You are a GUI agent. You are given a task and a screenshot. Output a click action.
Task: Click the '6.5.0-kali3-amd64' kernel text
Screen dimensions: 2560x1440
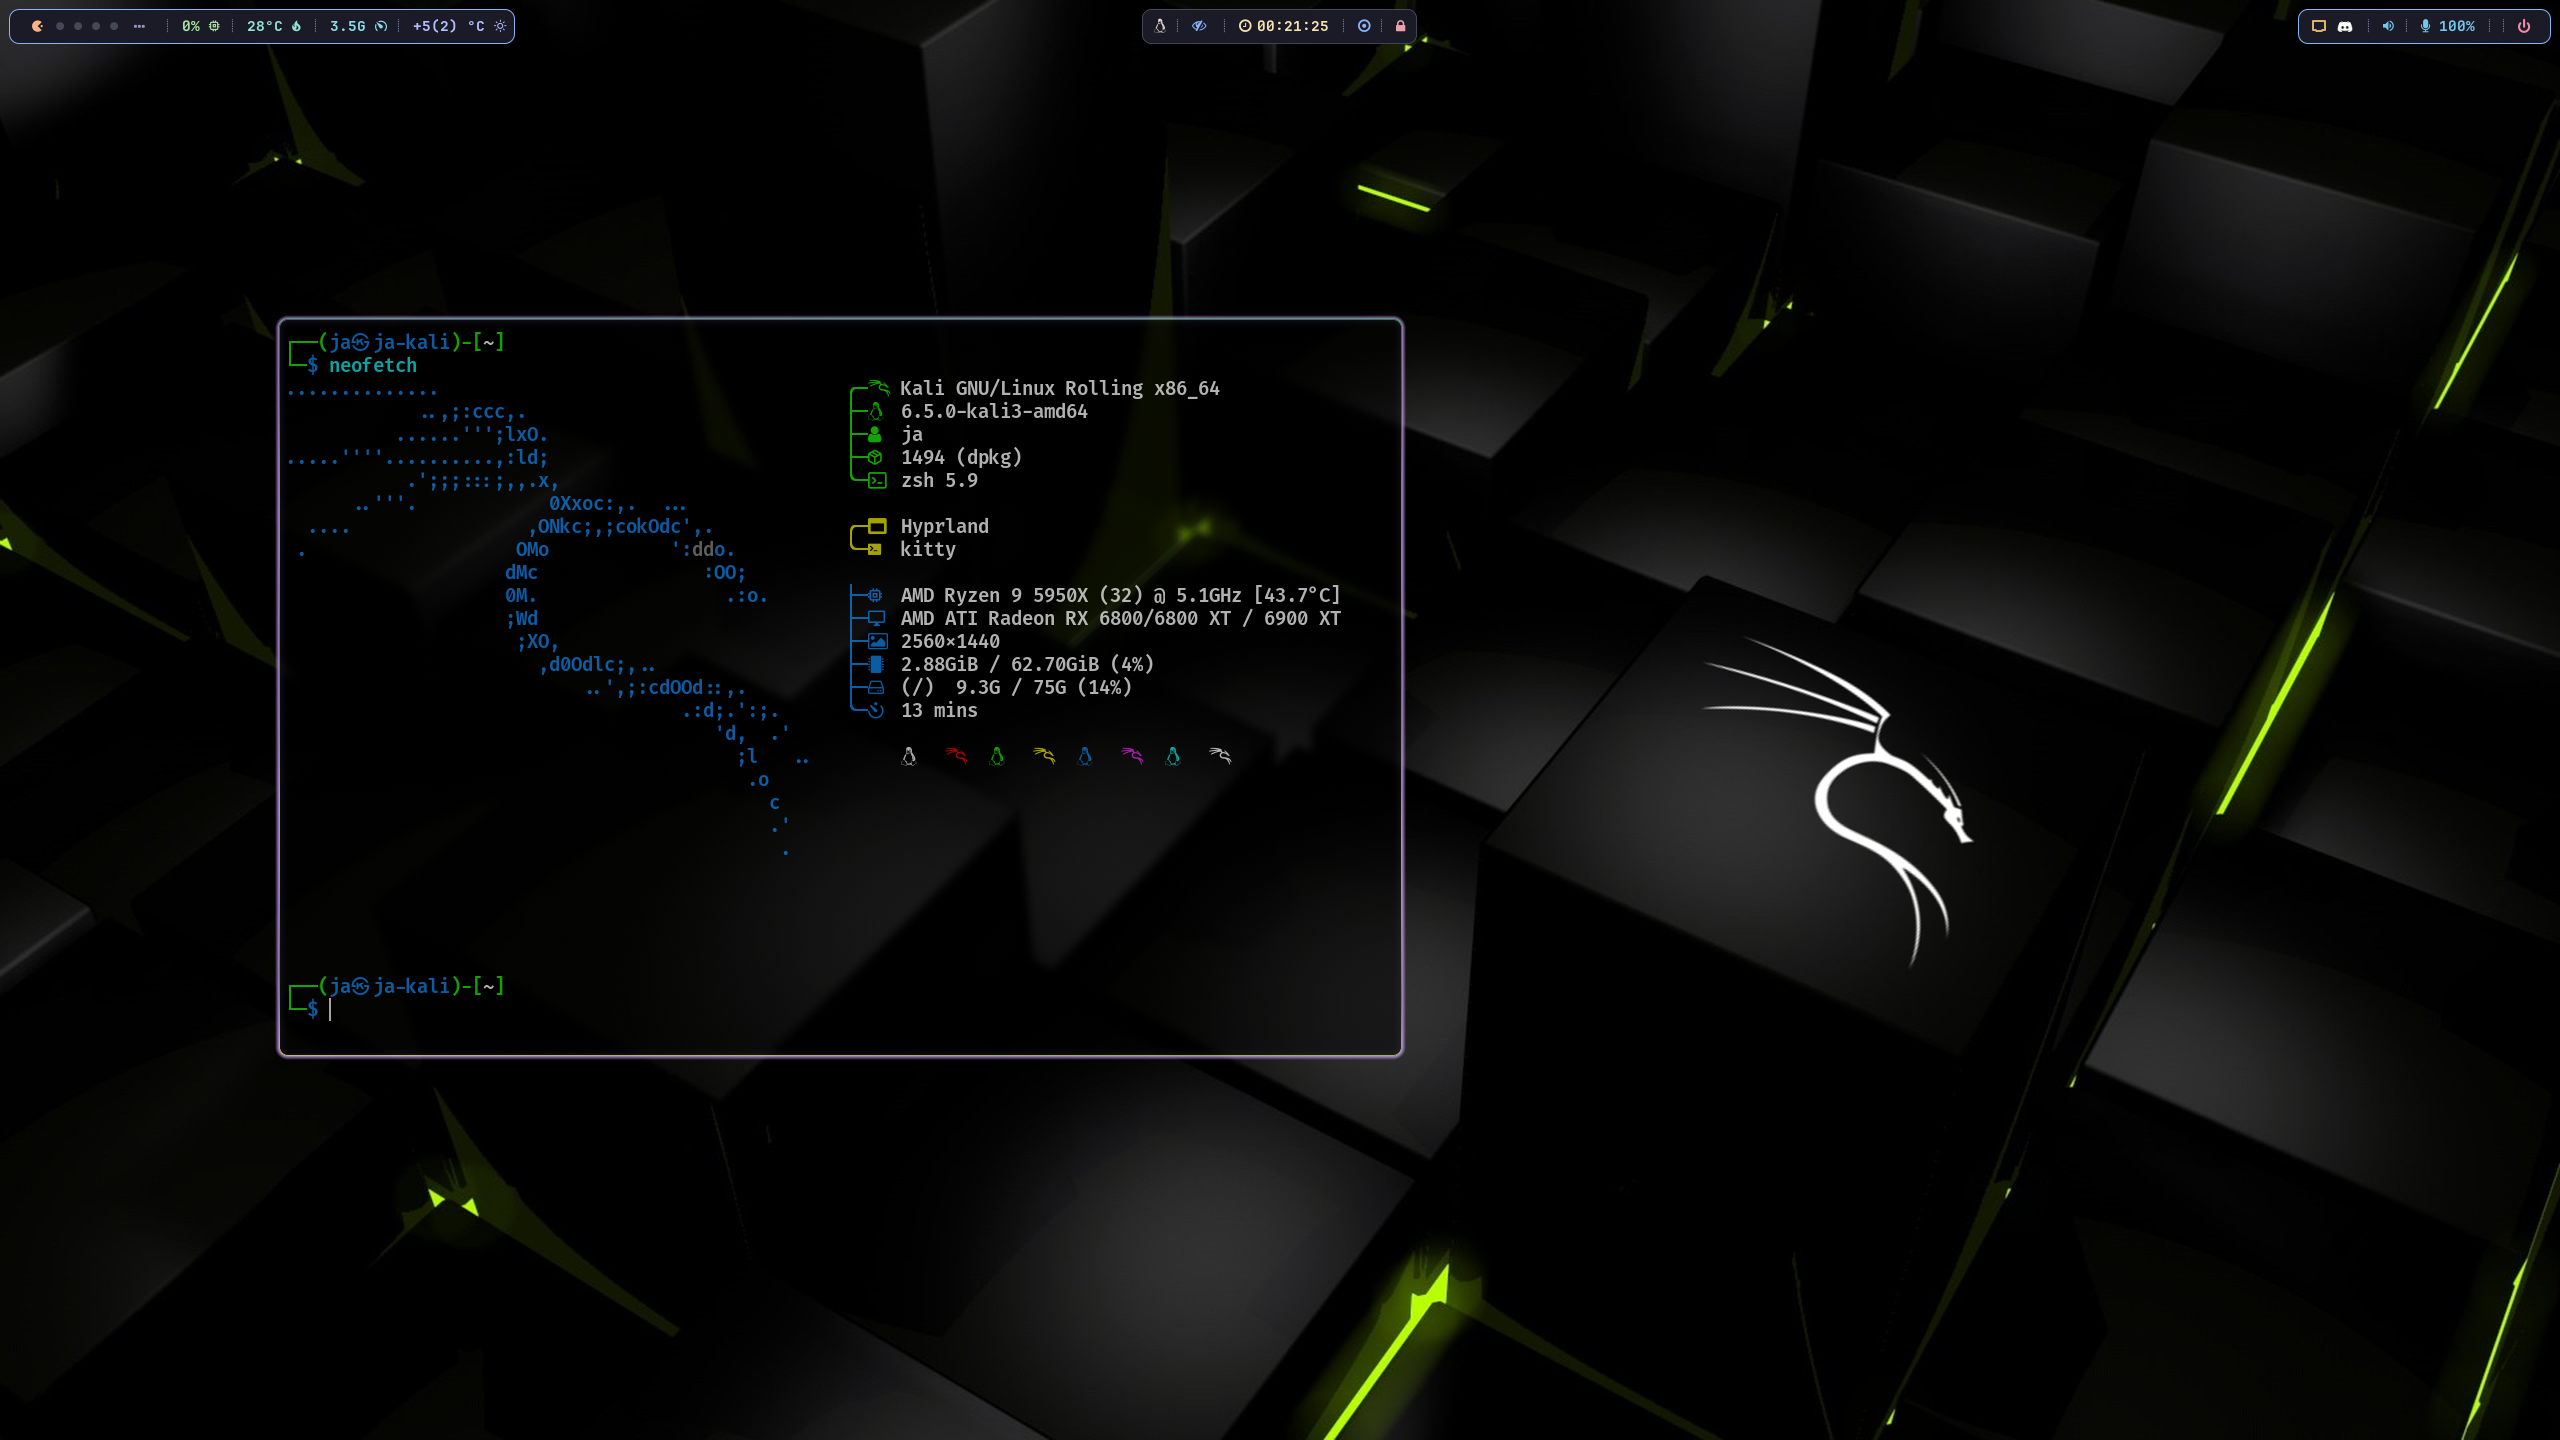[994, 411]
